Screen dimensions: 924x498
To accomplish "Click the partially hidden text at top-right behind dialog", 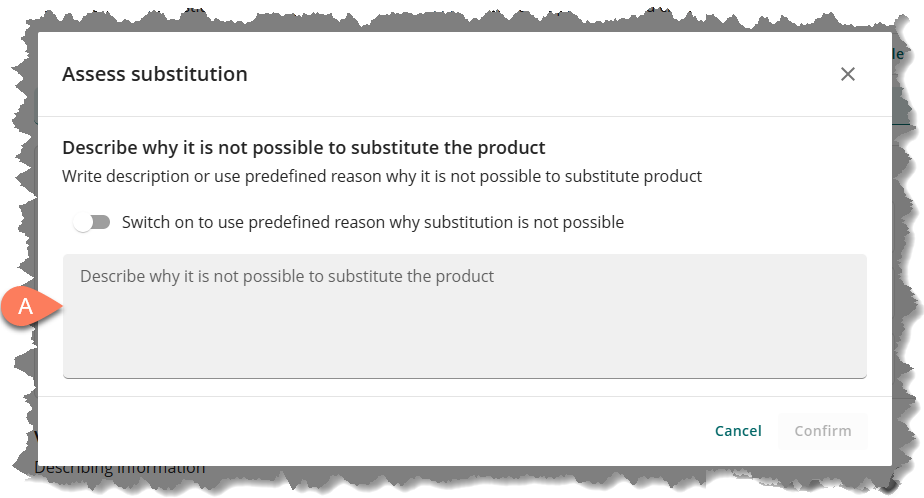I will (x=900, y=55).
